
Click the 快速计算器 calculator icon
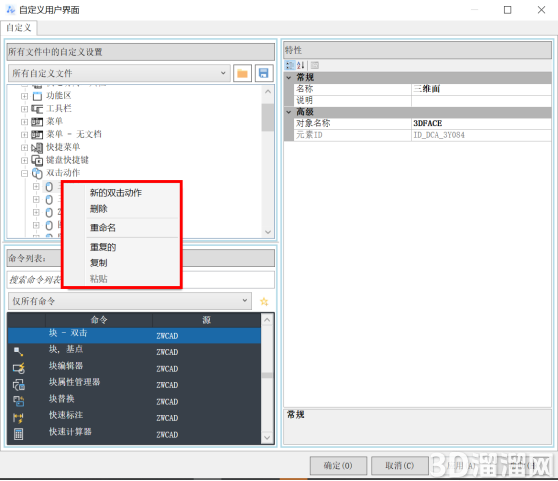[19, 434]
